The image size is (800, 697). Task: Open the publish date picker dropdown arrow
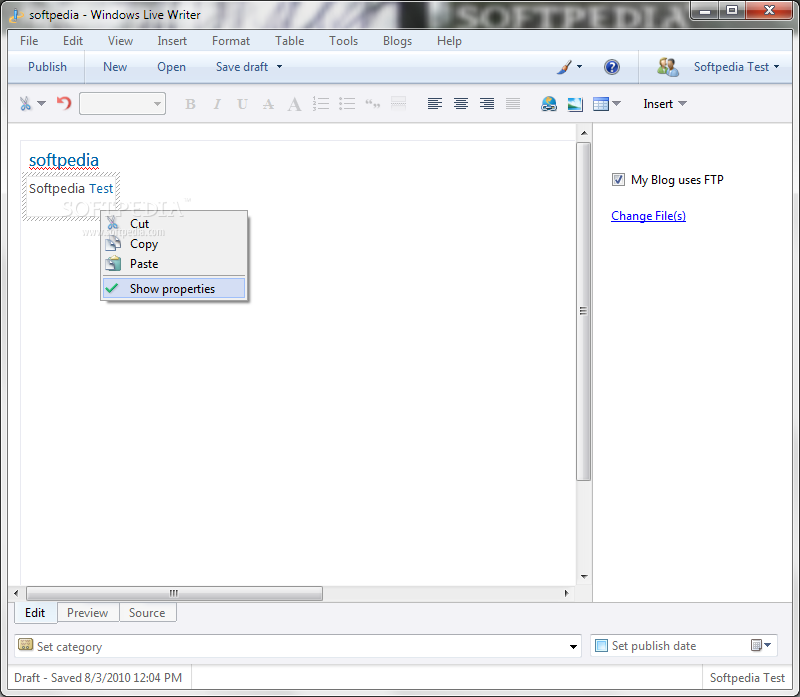tap(767, 645)
